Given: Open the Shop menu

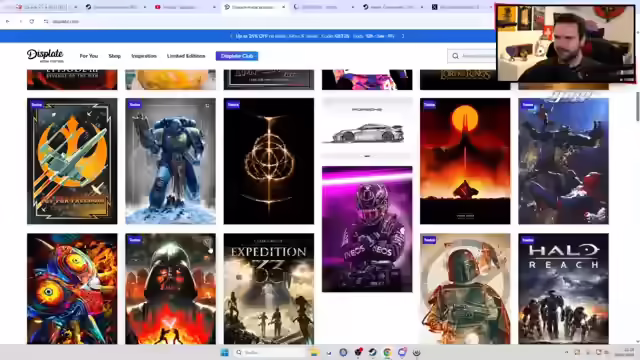Looking at the screenshot, I should pos(115,56).
